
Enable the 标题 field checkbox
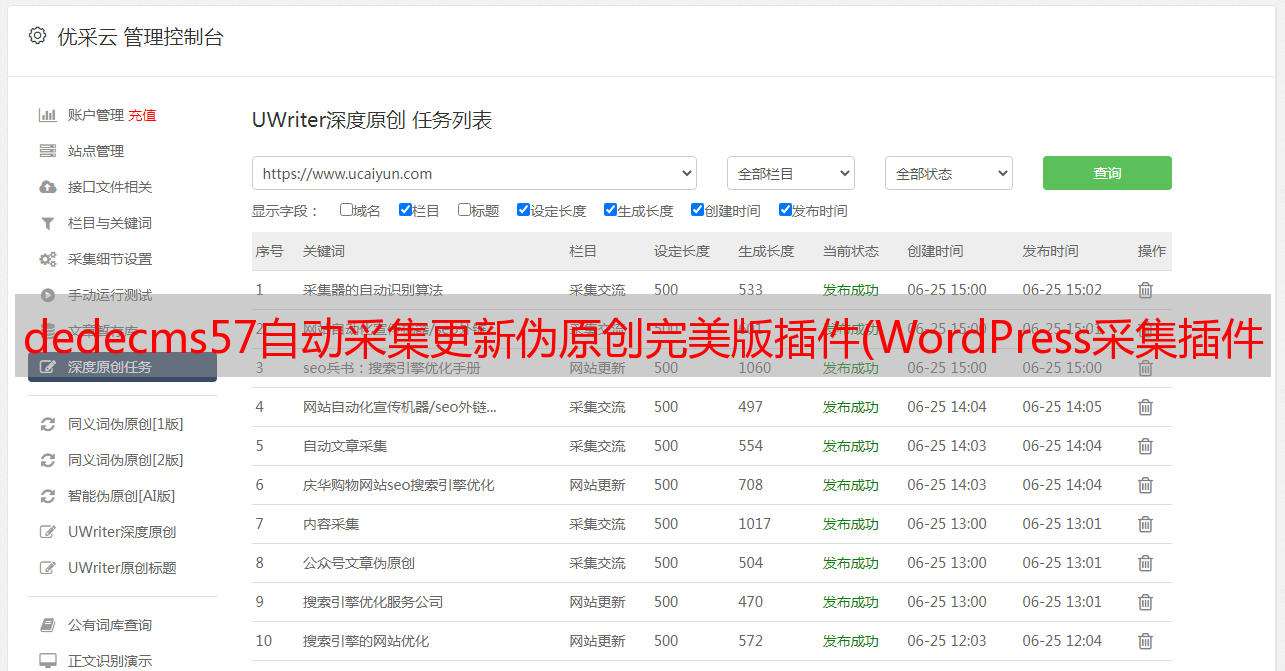pos(464,210)
